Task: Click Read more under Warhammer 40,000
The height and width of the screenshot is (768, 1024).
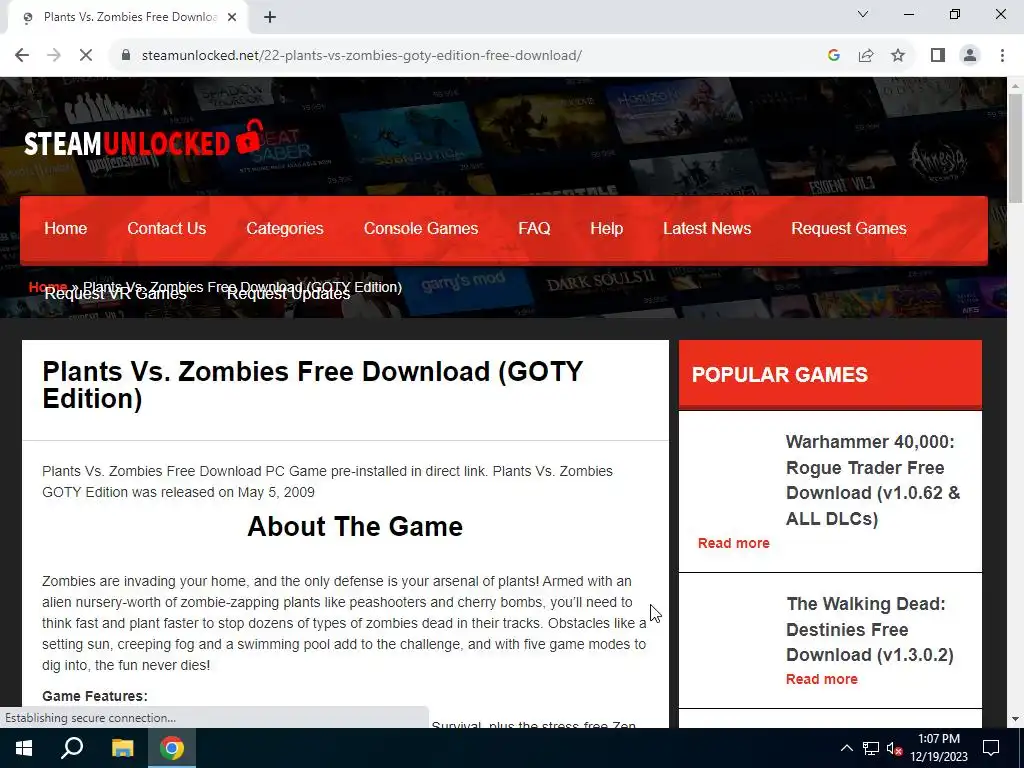Action: 733,543
